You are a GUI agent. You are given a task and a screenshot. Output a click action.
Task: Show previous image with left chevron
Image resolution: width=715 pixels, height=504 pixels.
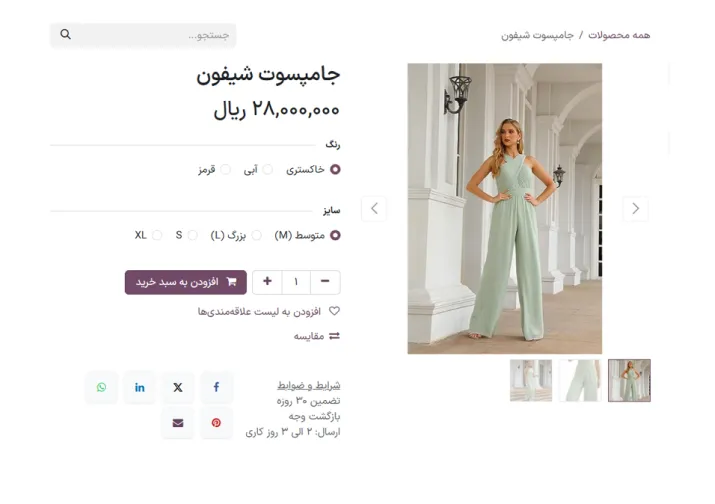pos(374,209)
